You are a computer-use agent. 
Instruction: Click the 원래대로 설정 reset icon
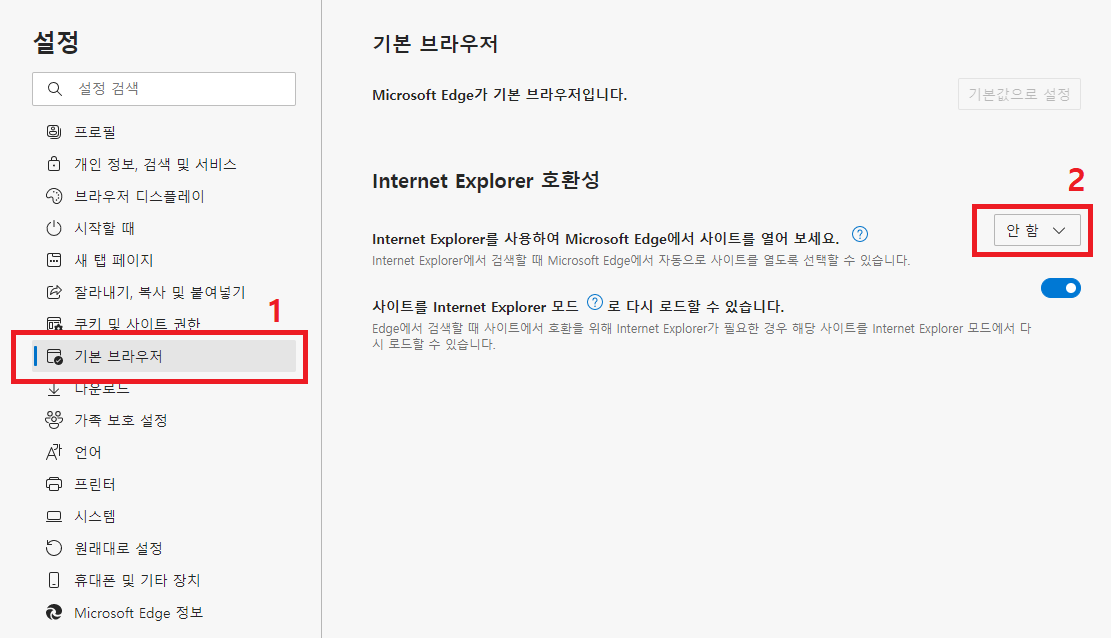54,548
